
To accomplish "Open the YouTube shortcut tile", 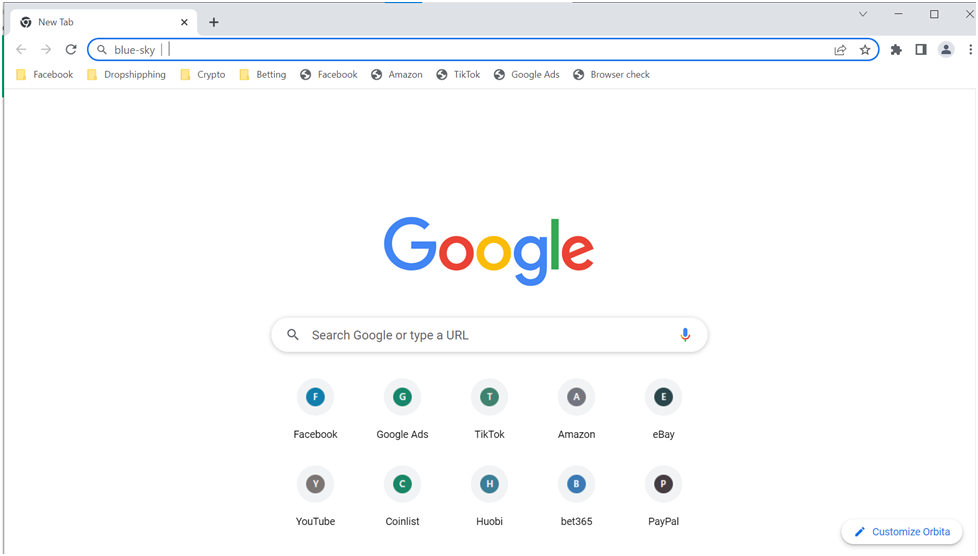I will 316,496.
